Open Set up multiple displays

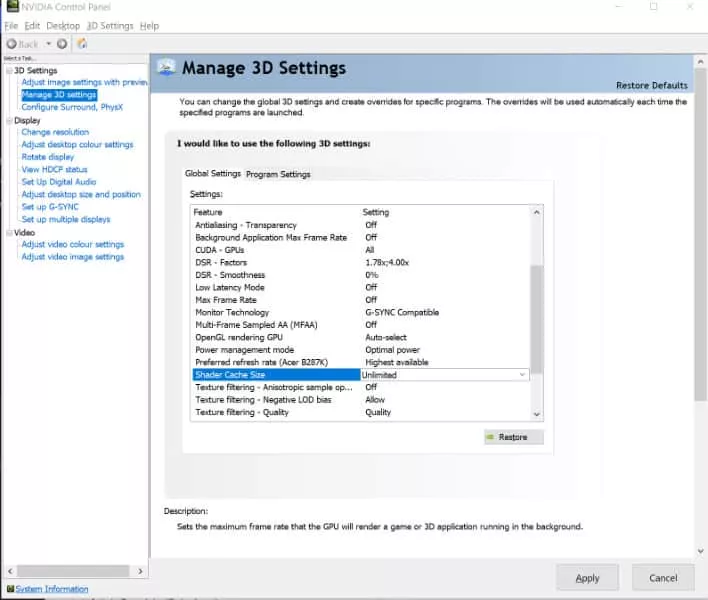tap(65, 219)
